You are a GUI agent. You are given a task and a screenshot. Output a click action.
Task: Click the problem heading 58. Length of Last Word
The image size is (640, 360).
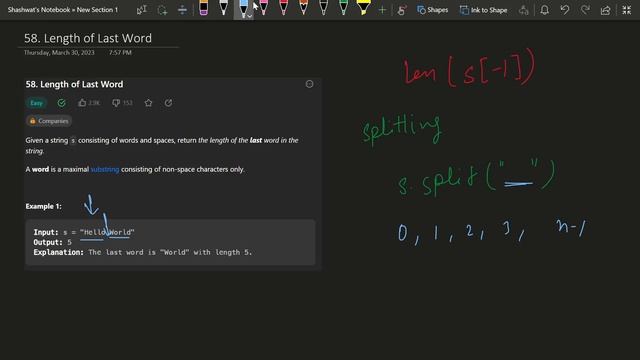[x=74, y=84]
